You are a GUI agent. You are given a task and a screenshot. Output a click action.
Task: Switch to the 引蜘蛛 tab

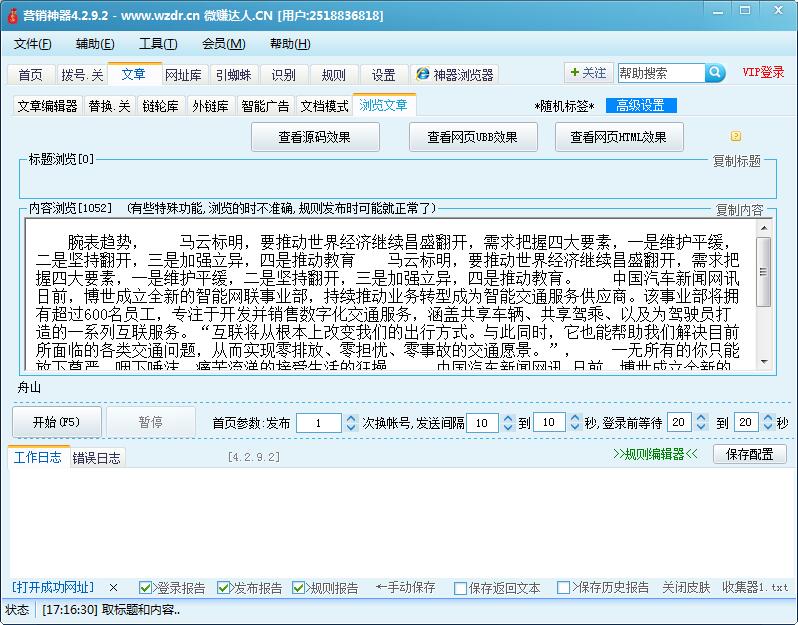point(233,75)
